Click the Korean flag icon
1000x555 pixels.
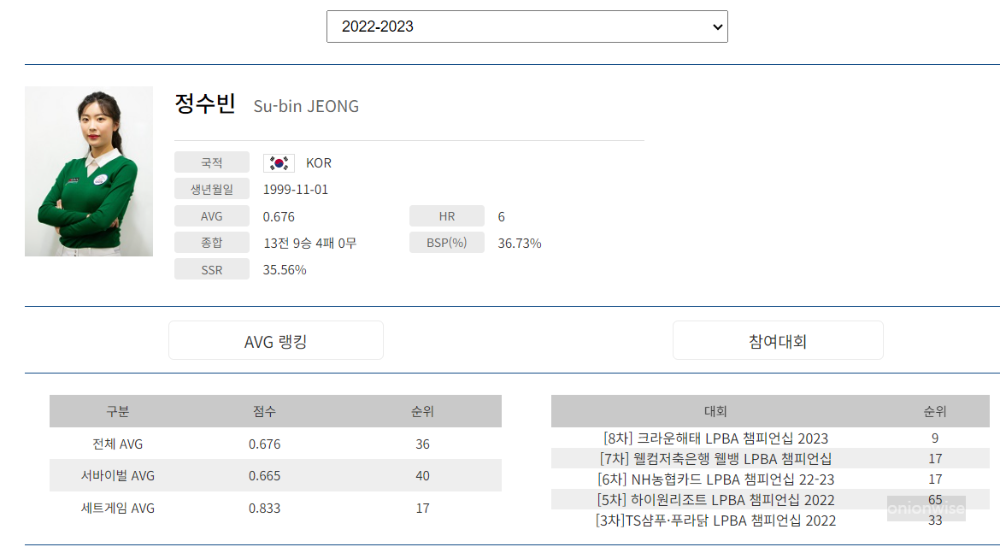[279, 163]
